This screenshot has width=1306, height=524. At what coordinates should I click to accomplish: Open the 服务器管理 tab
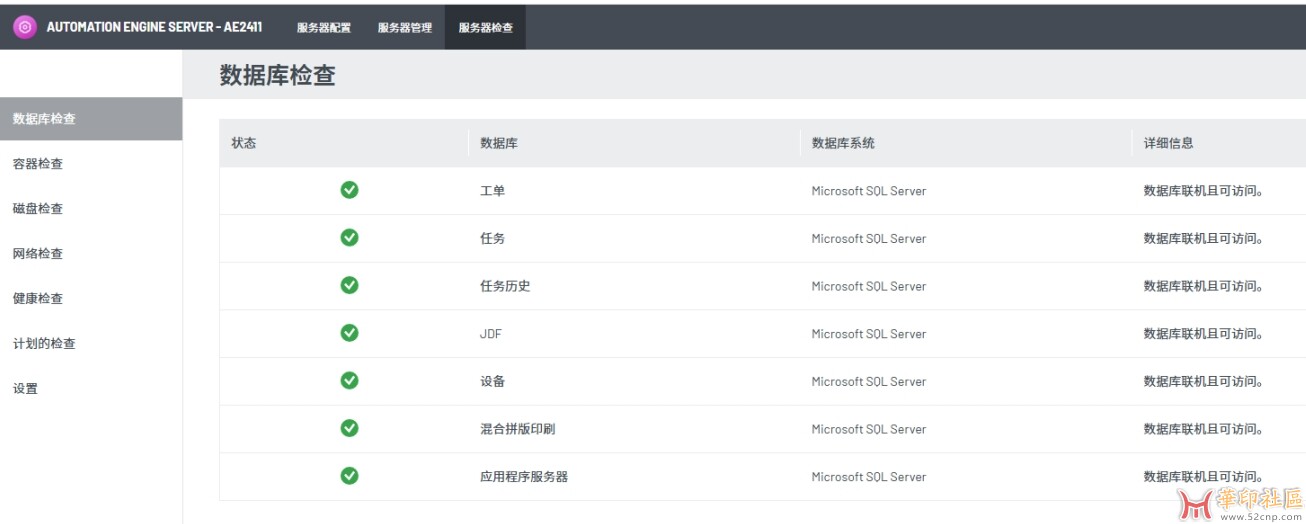pyautogui.click(x=405, y=28)
